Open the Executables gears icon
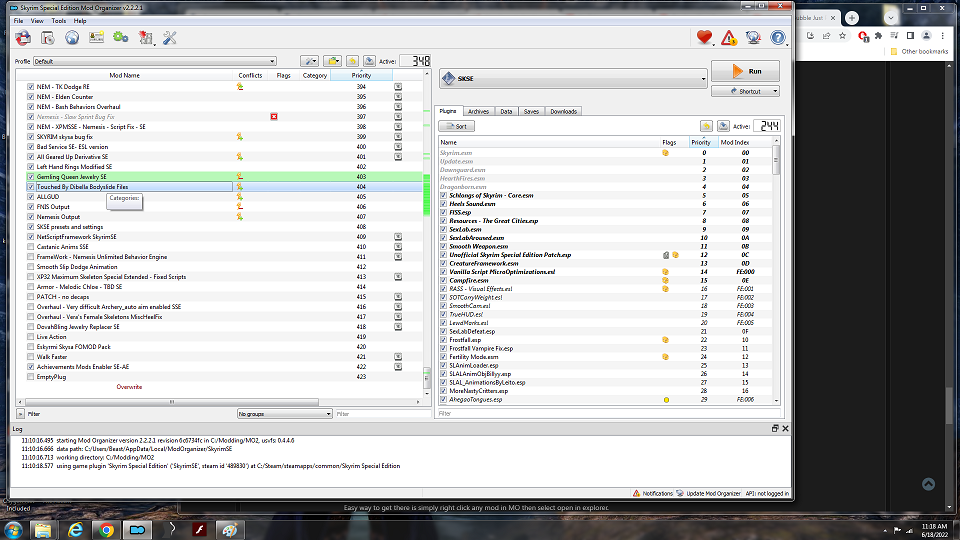This screenshot has width=960, height=540. [121, 38]
